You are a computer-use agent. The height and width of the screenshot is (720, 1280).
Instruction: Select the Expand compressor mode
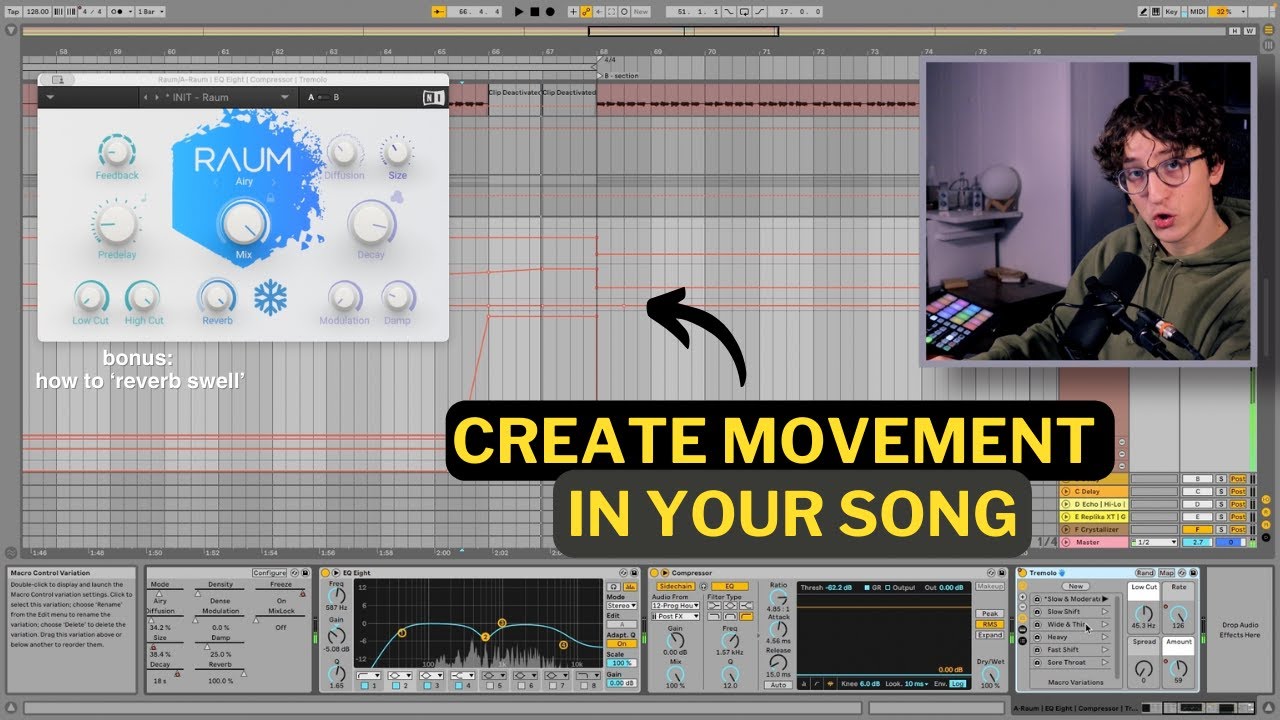[990, 635]
